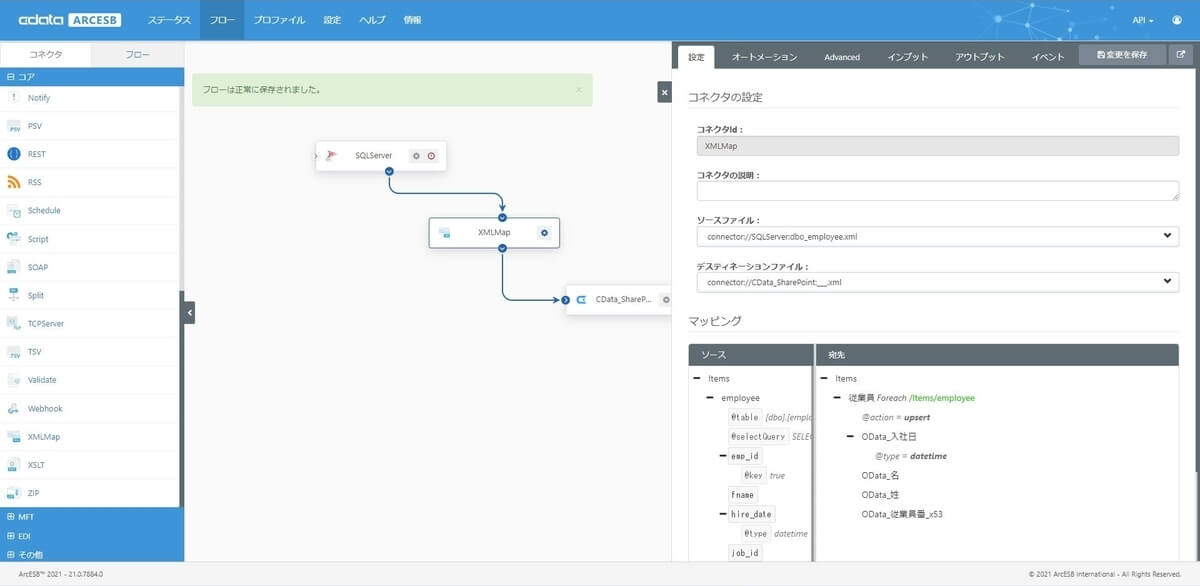
Task: Open the ソースファイル dropdown
Action: pos(937,237)
